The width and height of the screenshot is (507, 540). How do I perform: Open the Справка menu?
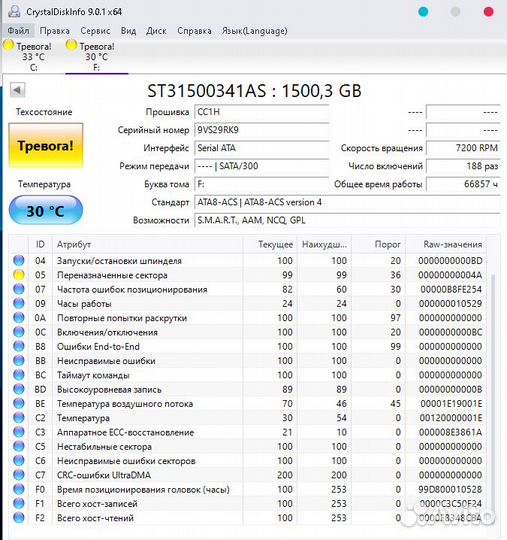(x=194, y=31)
